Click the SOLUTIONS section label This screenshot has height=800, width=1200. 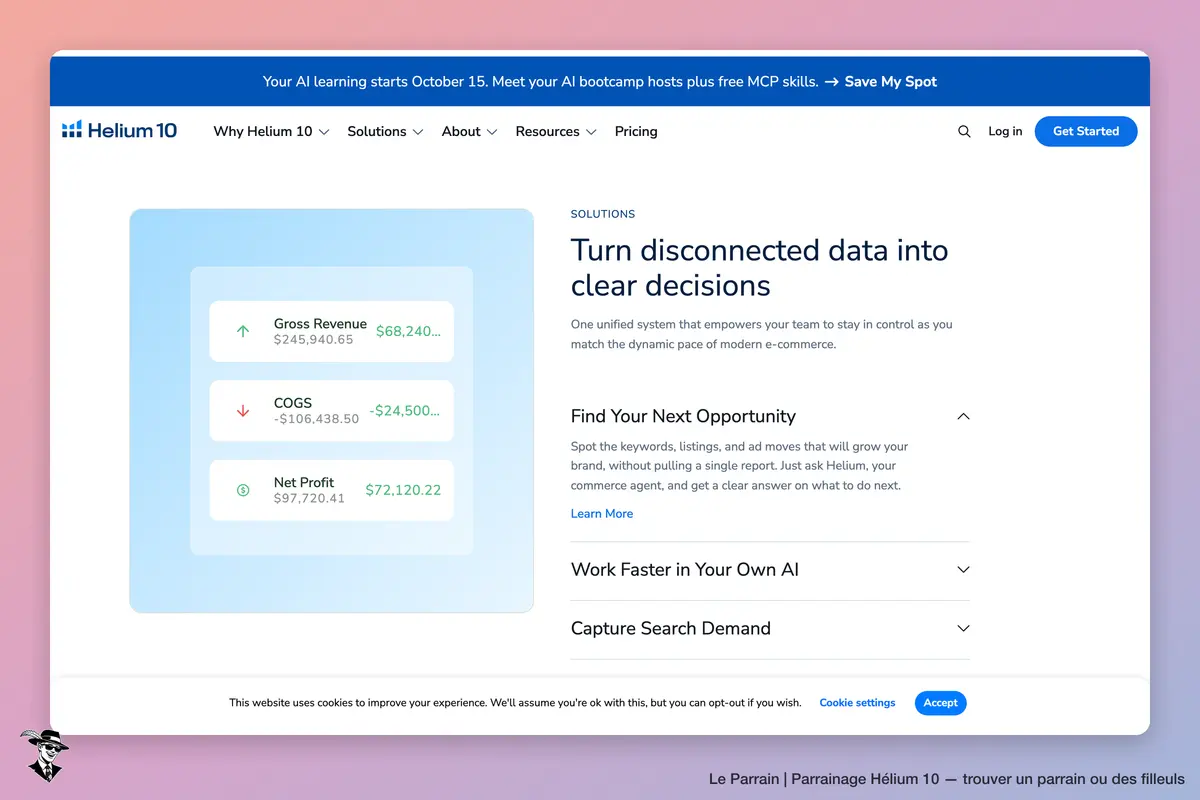point(603,214)
